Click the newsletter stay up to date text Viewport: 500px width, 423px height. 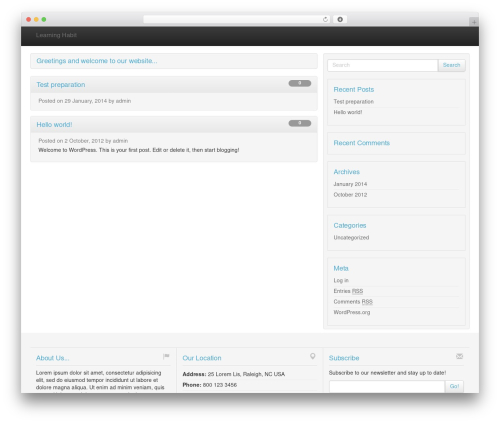pyautogui.click(x=387, y=373)
